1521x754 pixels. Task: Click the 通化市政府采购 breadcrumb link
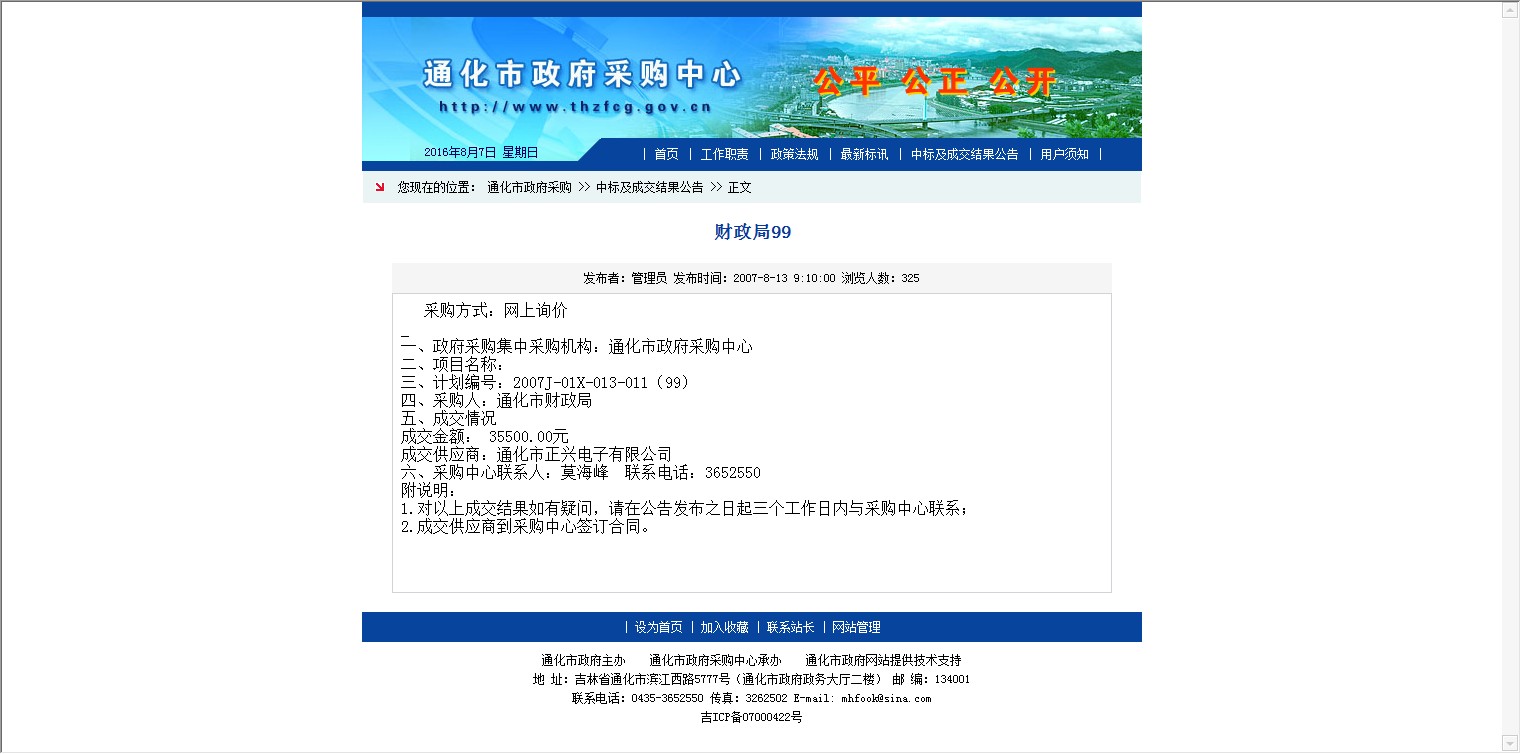tap(529, 187)
